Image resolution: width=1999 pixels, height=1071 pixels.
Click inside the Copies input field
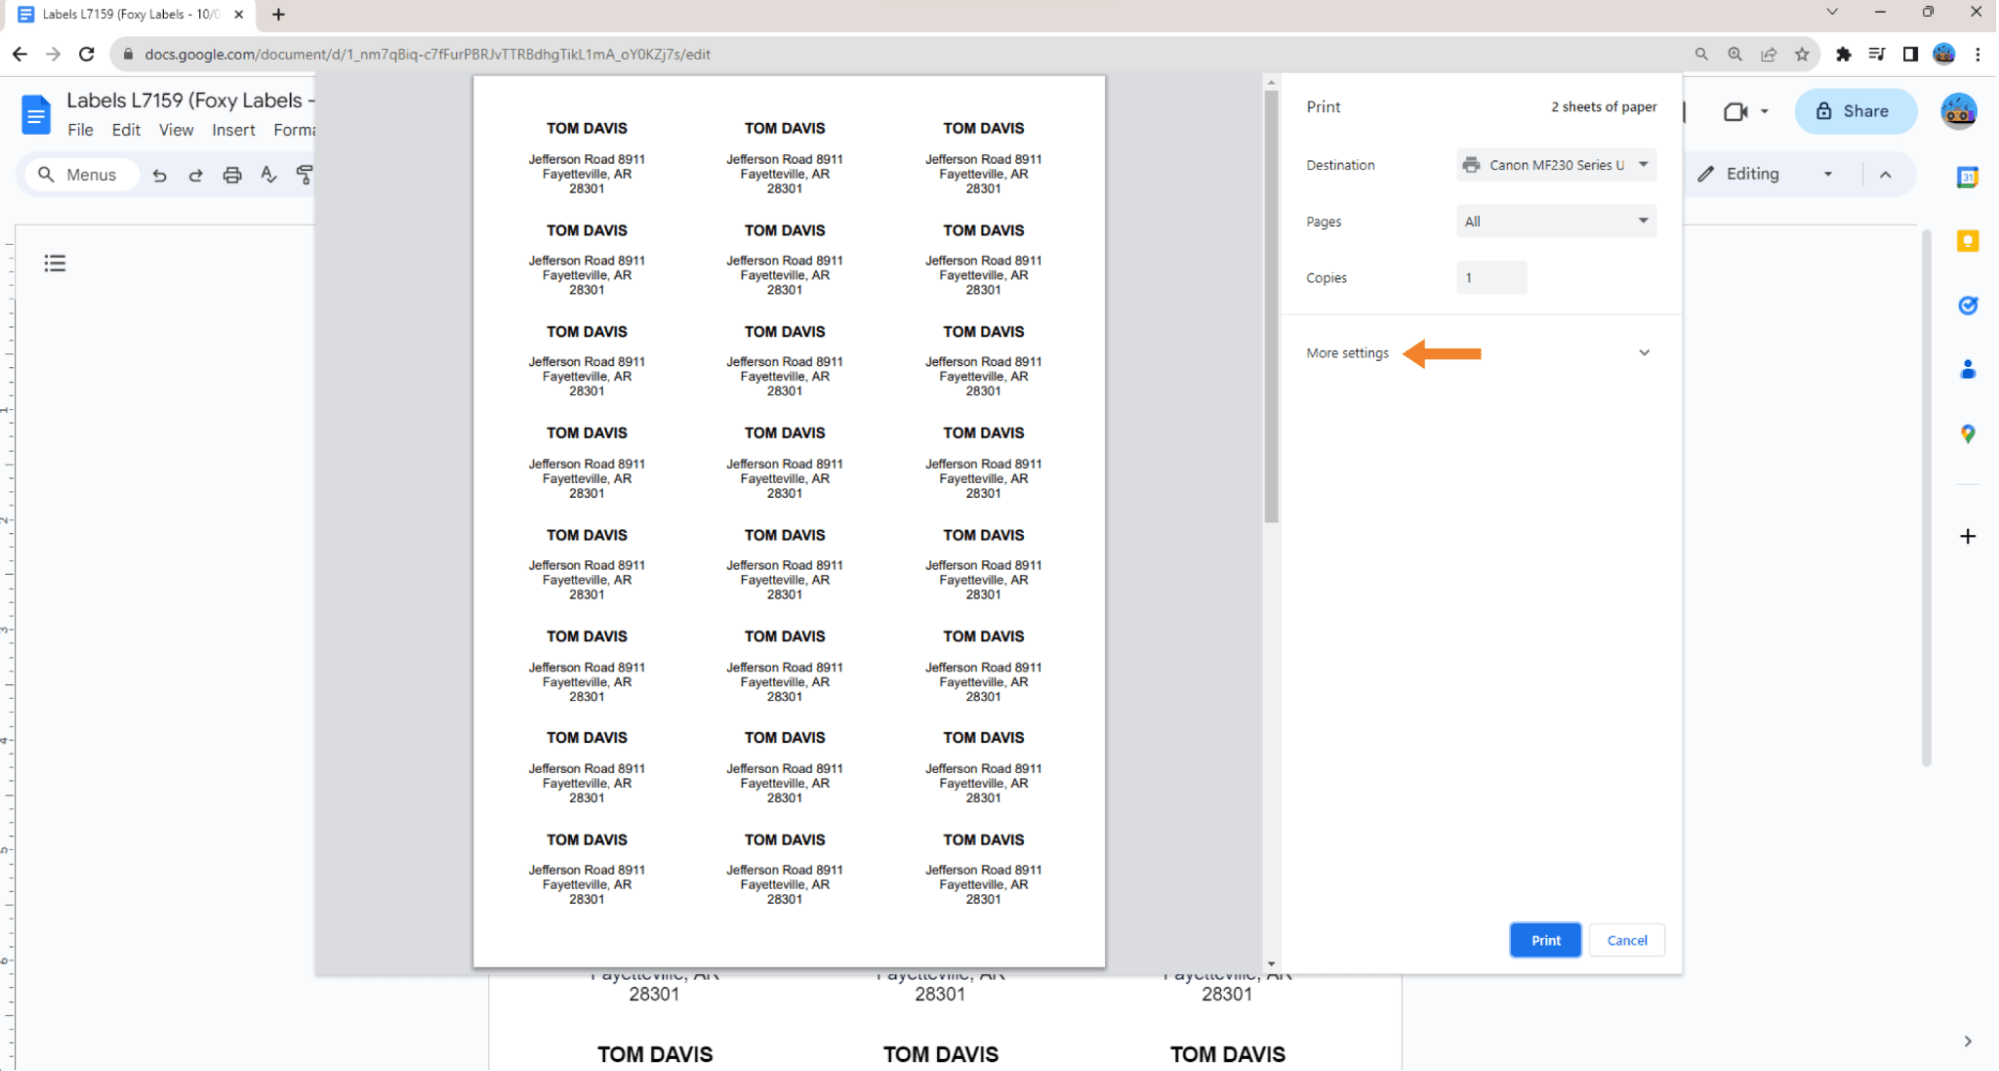[1491, 277]
